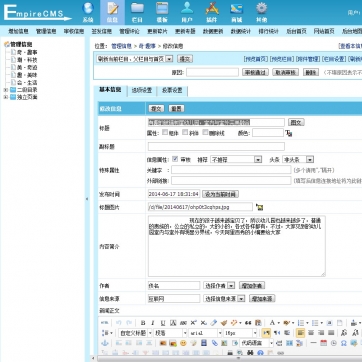Screen dimensions: 362x362
Task: Click the 管理信息 breadcrumb link
Action: point(121,46)
